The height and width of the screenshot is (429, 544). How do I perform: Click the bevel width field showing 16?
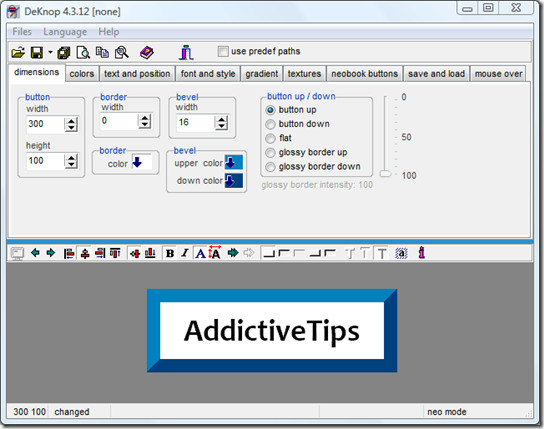(x=195, y=122)
